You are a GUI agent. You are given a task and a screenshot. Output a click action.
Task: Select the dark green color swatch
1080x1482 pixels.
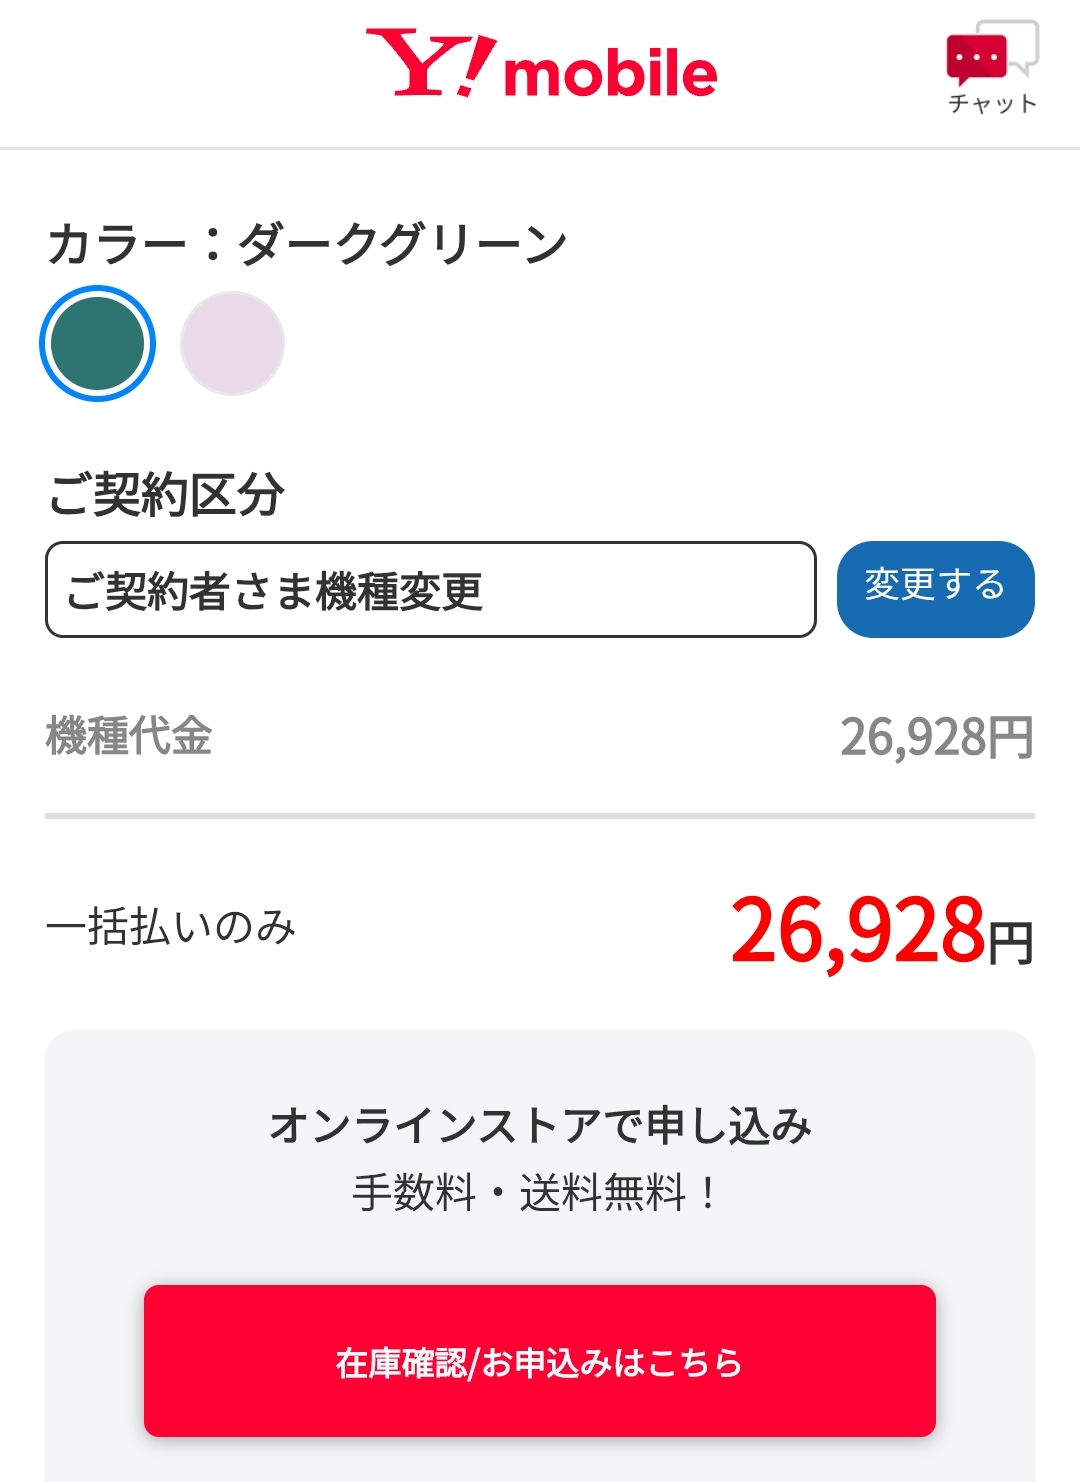(x=97, y=343)
